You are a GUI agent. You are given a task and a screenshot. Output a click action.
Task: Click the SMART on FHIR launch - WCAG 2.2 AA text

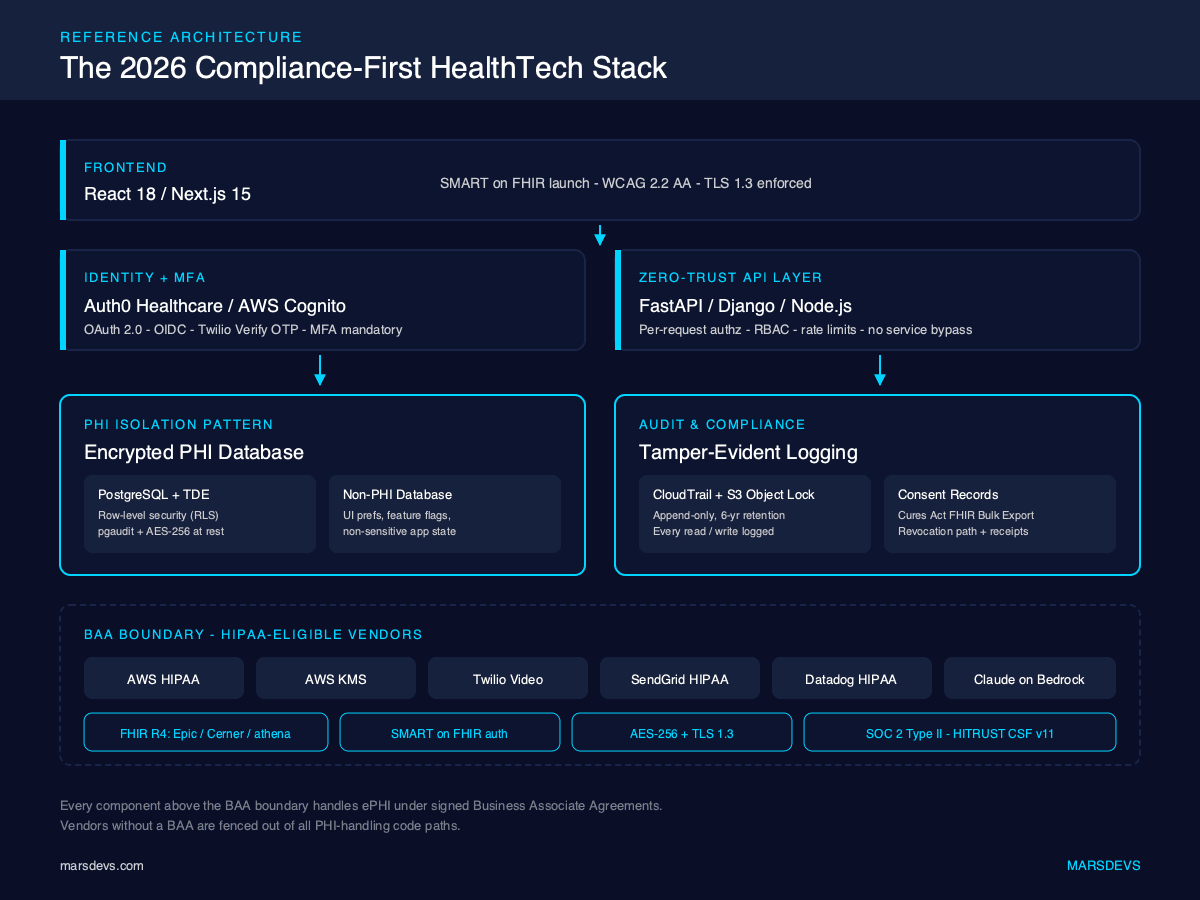click(626, 183)
